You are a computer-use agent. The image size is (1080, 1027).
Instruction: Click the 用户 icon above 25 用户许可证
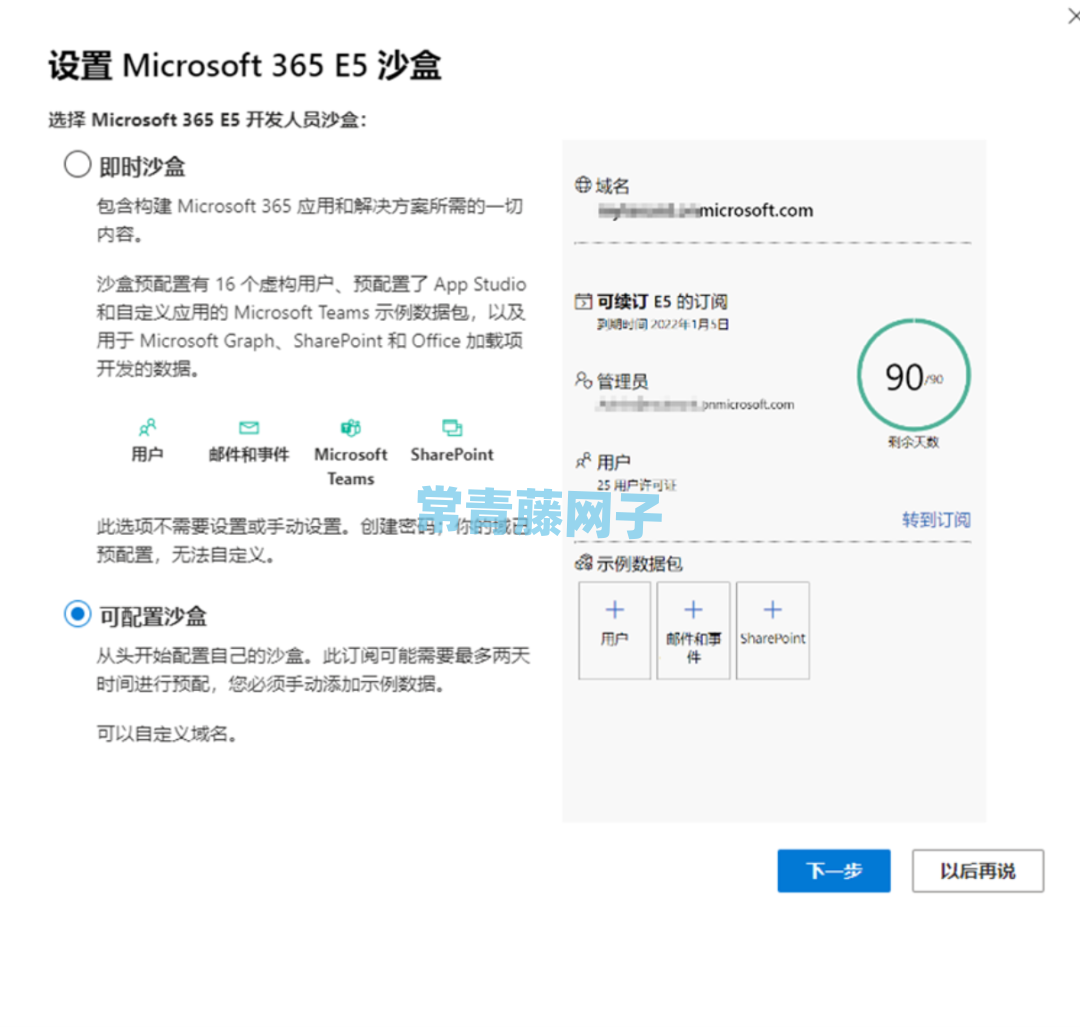(x=583, y=460)
